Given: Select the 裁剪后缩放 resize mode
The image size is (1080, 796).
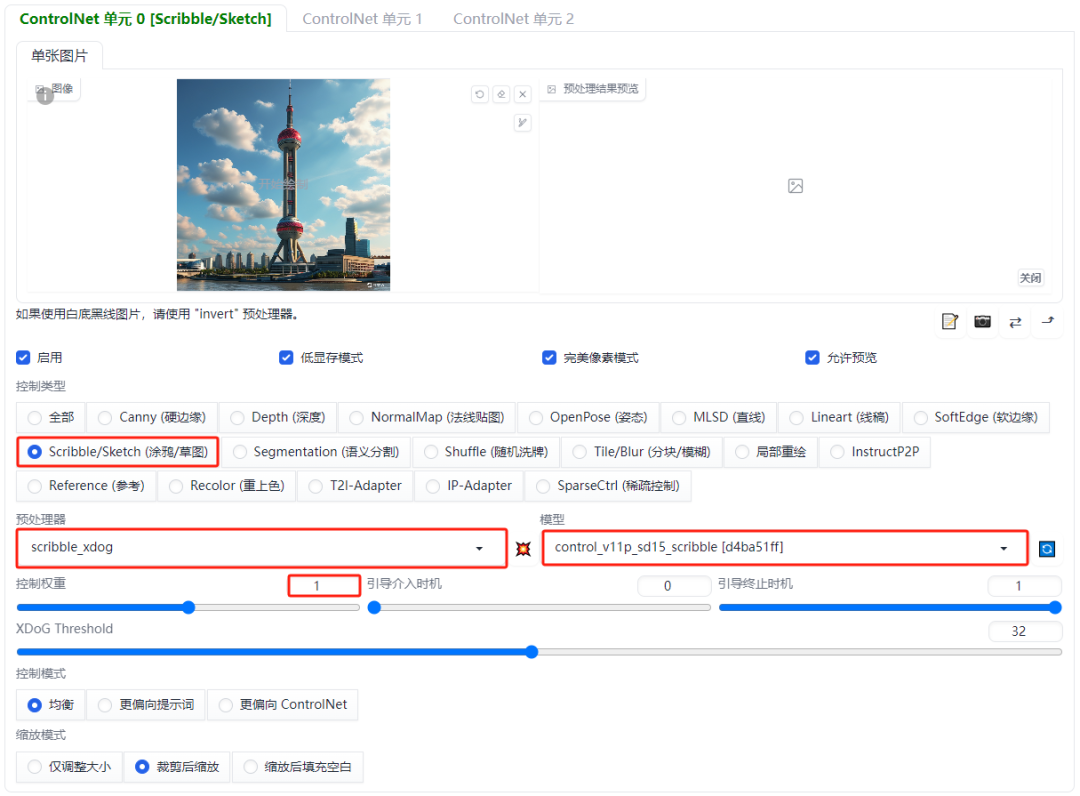Looking at the screenshot, I should coord(177,767).
